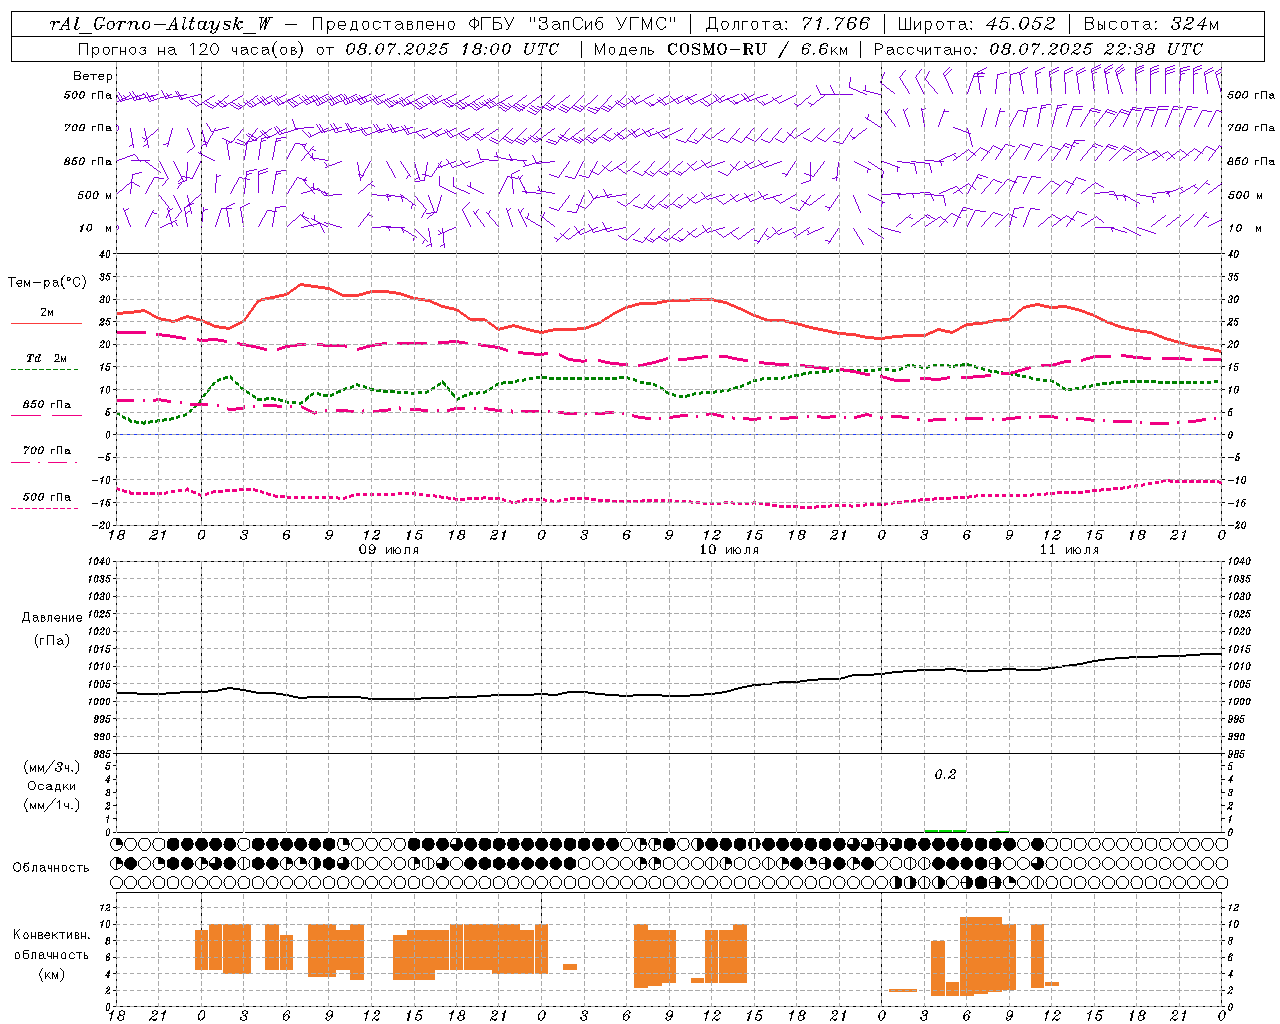Click the '(км)' unit under convective cloudiness
The height and width of the screenshot is (1024, 1280).
coord(52,974)
